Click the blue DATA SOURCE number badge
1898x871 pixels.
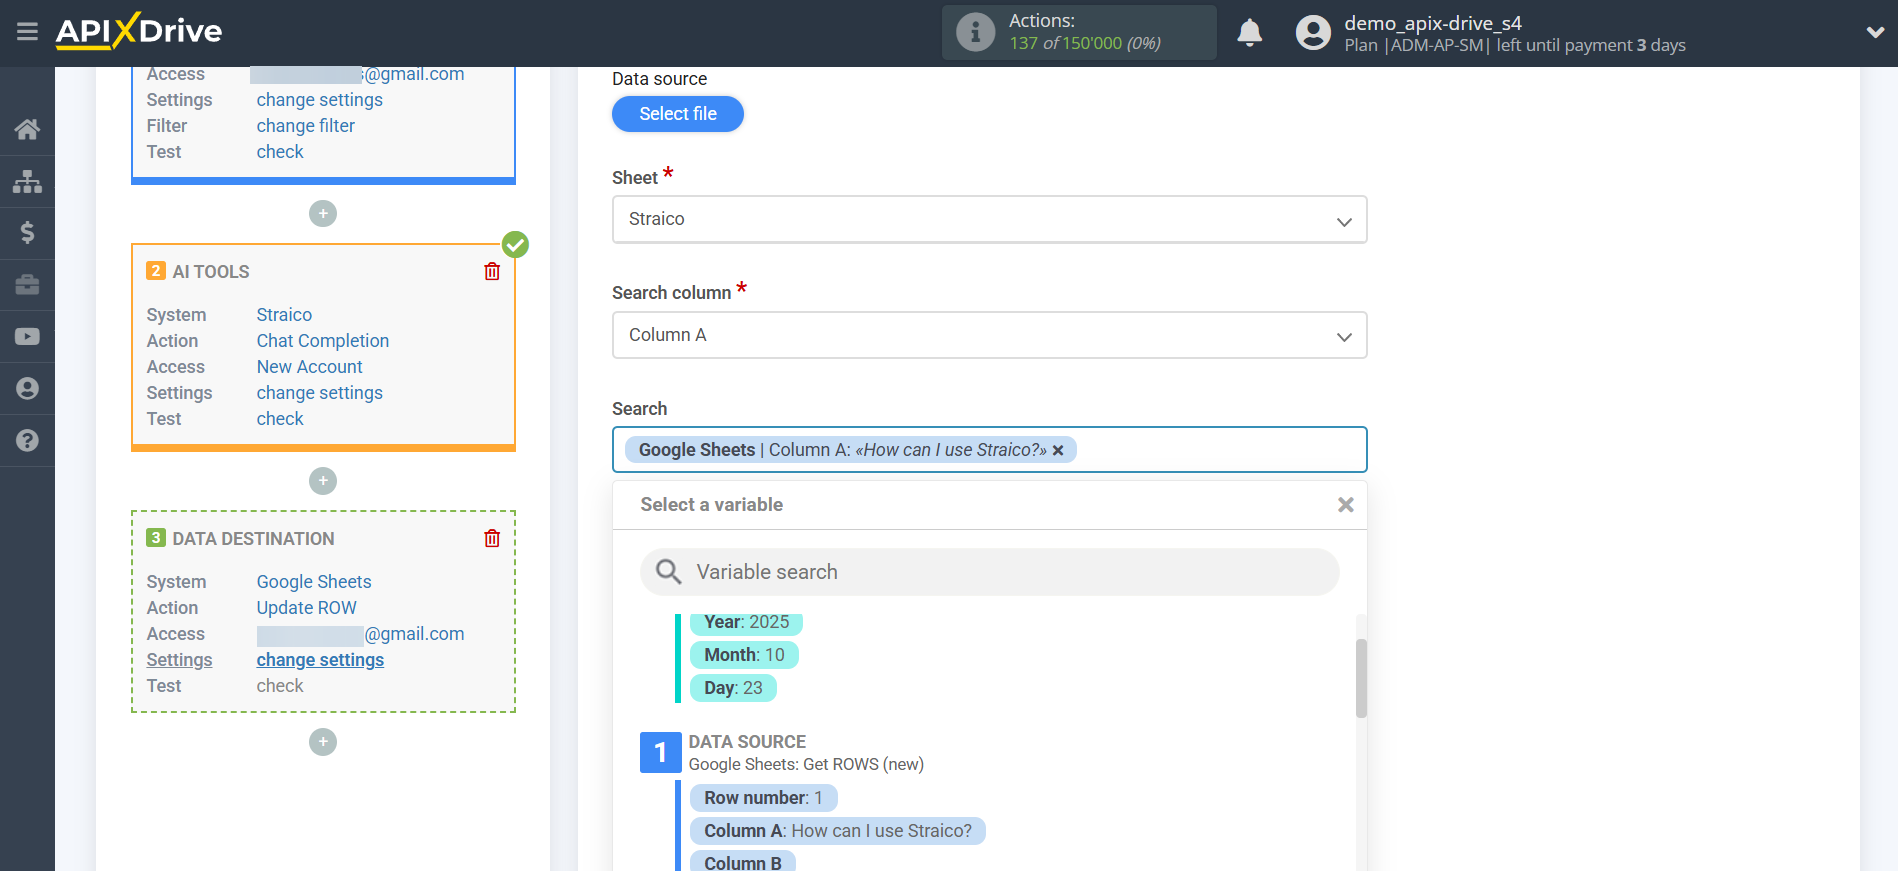click(x=660, y=752)
